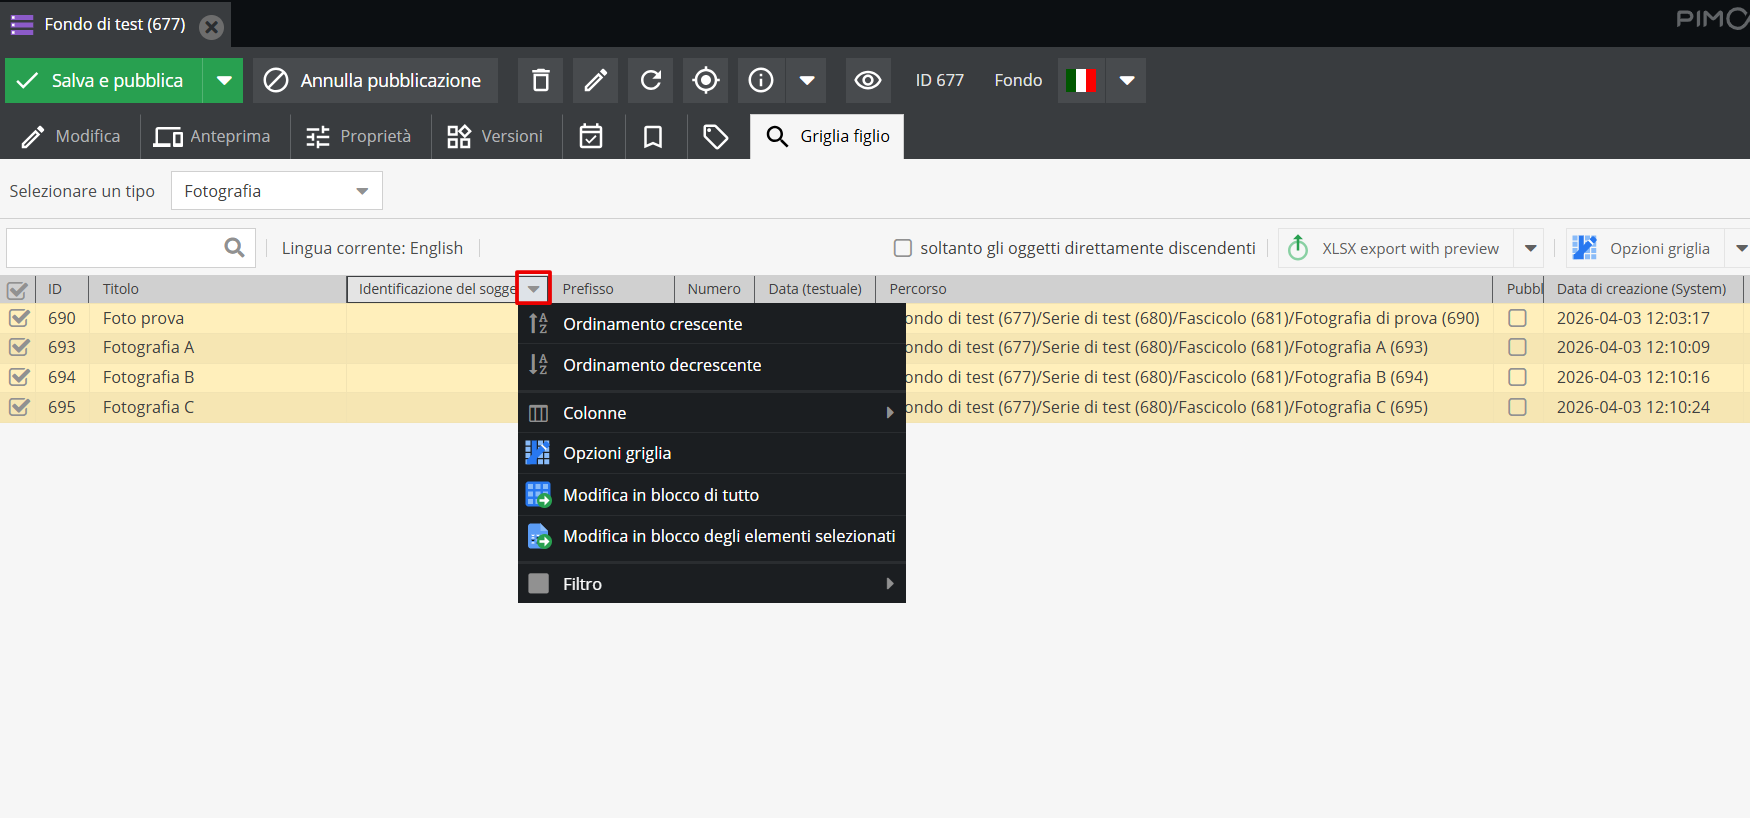Enable 'soltanto gli oggetti direttamente discendenti' checkbox
The image size is (1750, 818).
click(903, 248)
